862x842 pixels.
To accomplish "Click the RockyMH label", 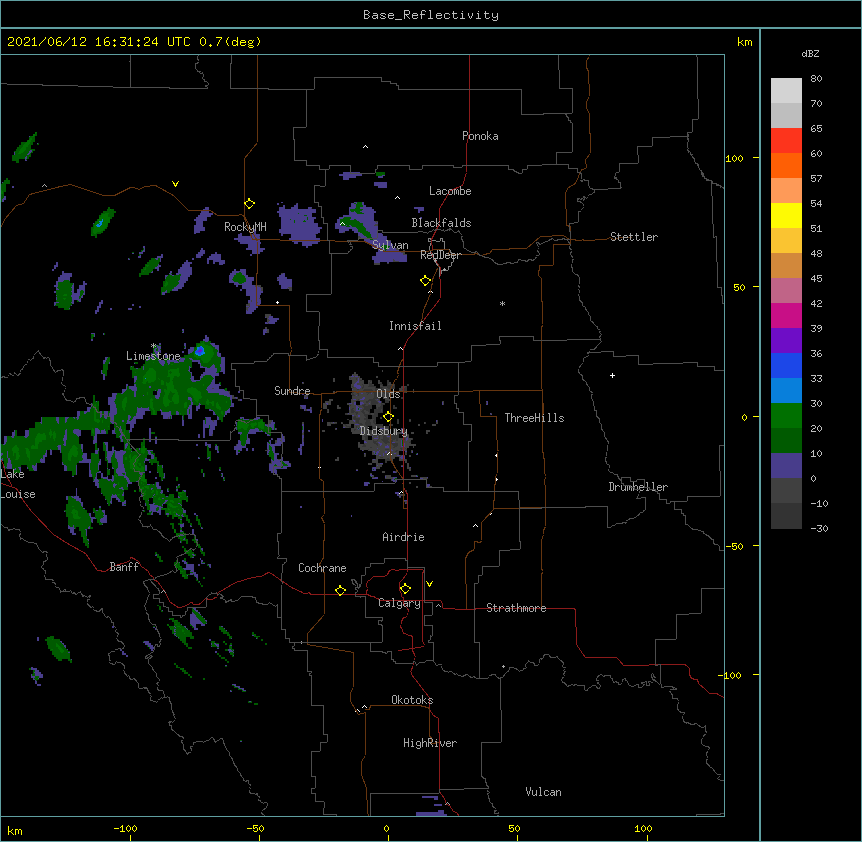I will (245, 227).
